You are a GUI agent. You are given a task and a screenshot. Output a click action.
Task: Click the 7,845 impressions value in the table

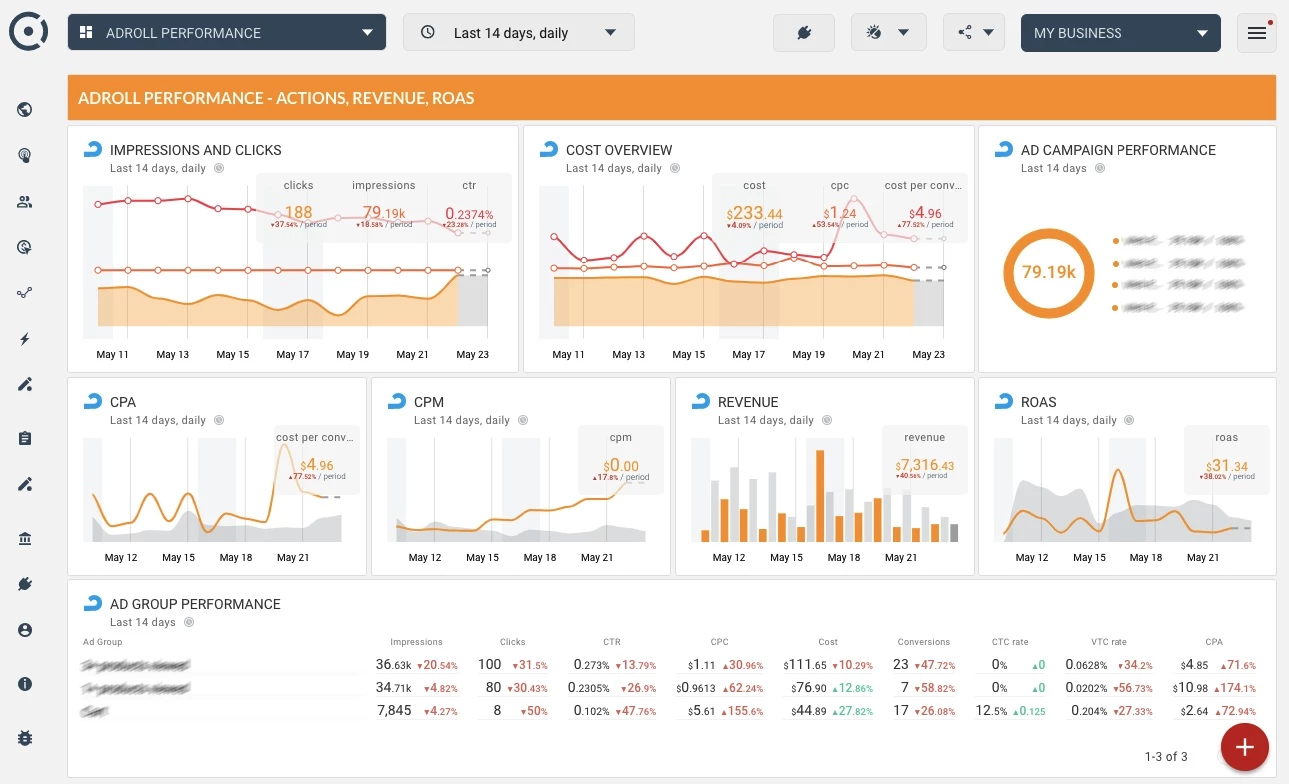394,711
